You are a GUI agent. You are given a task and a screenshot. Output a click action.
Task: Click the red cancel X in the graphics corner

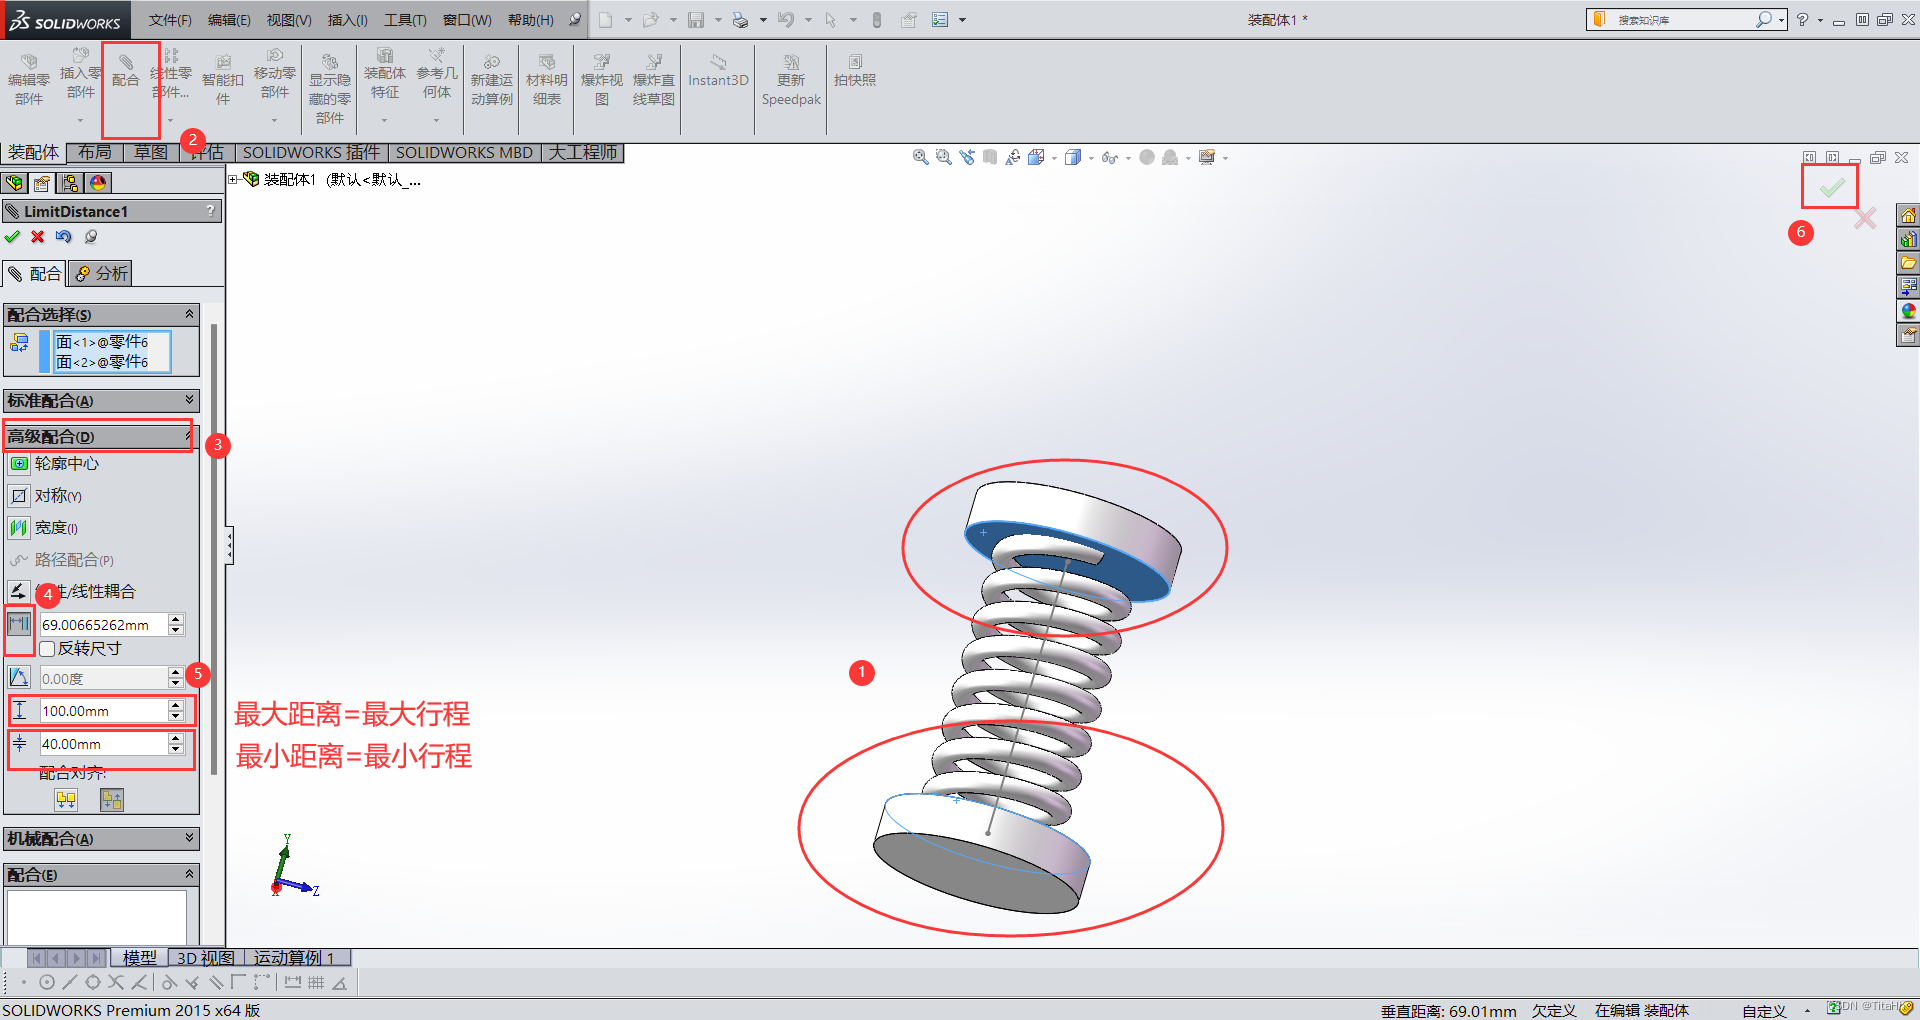[1865, 219]
